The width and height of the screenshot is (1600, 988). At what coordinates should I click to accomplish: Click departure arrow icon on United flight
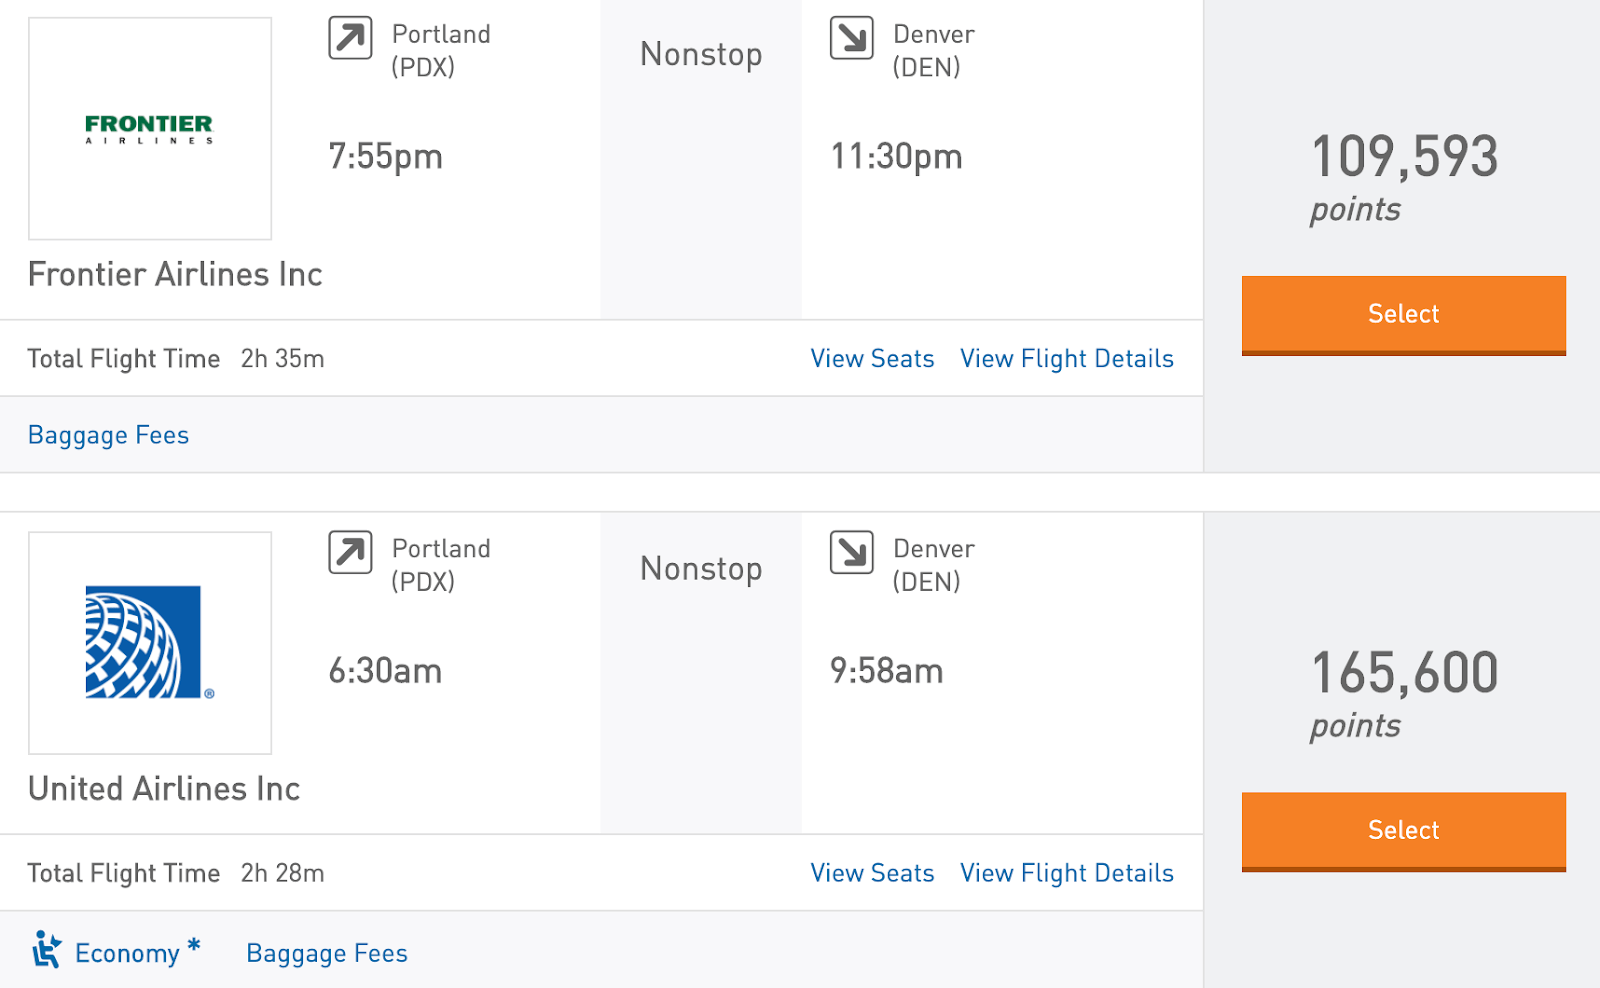pos(350,553)
